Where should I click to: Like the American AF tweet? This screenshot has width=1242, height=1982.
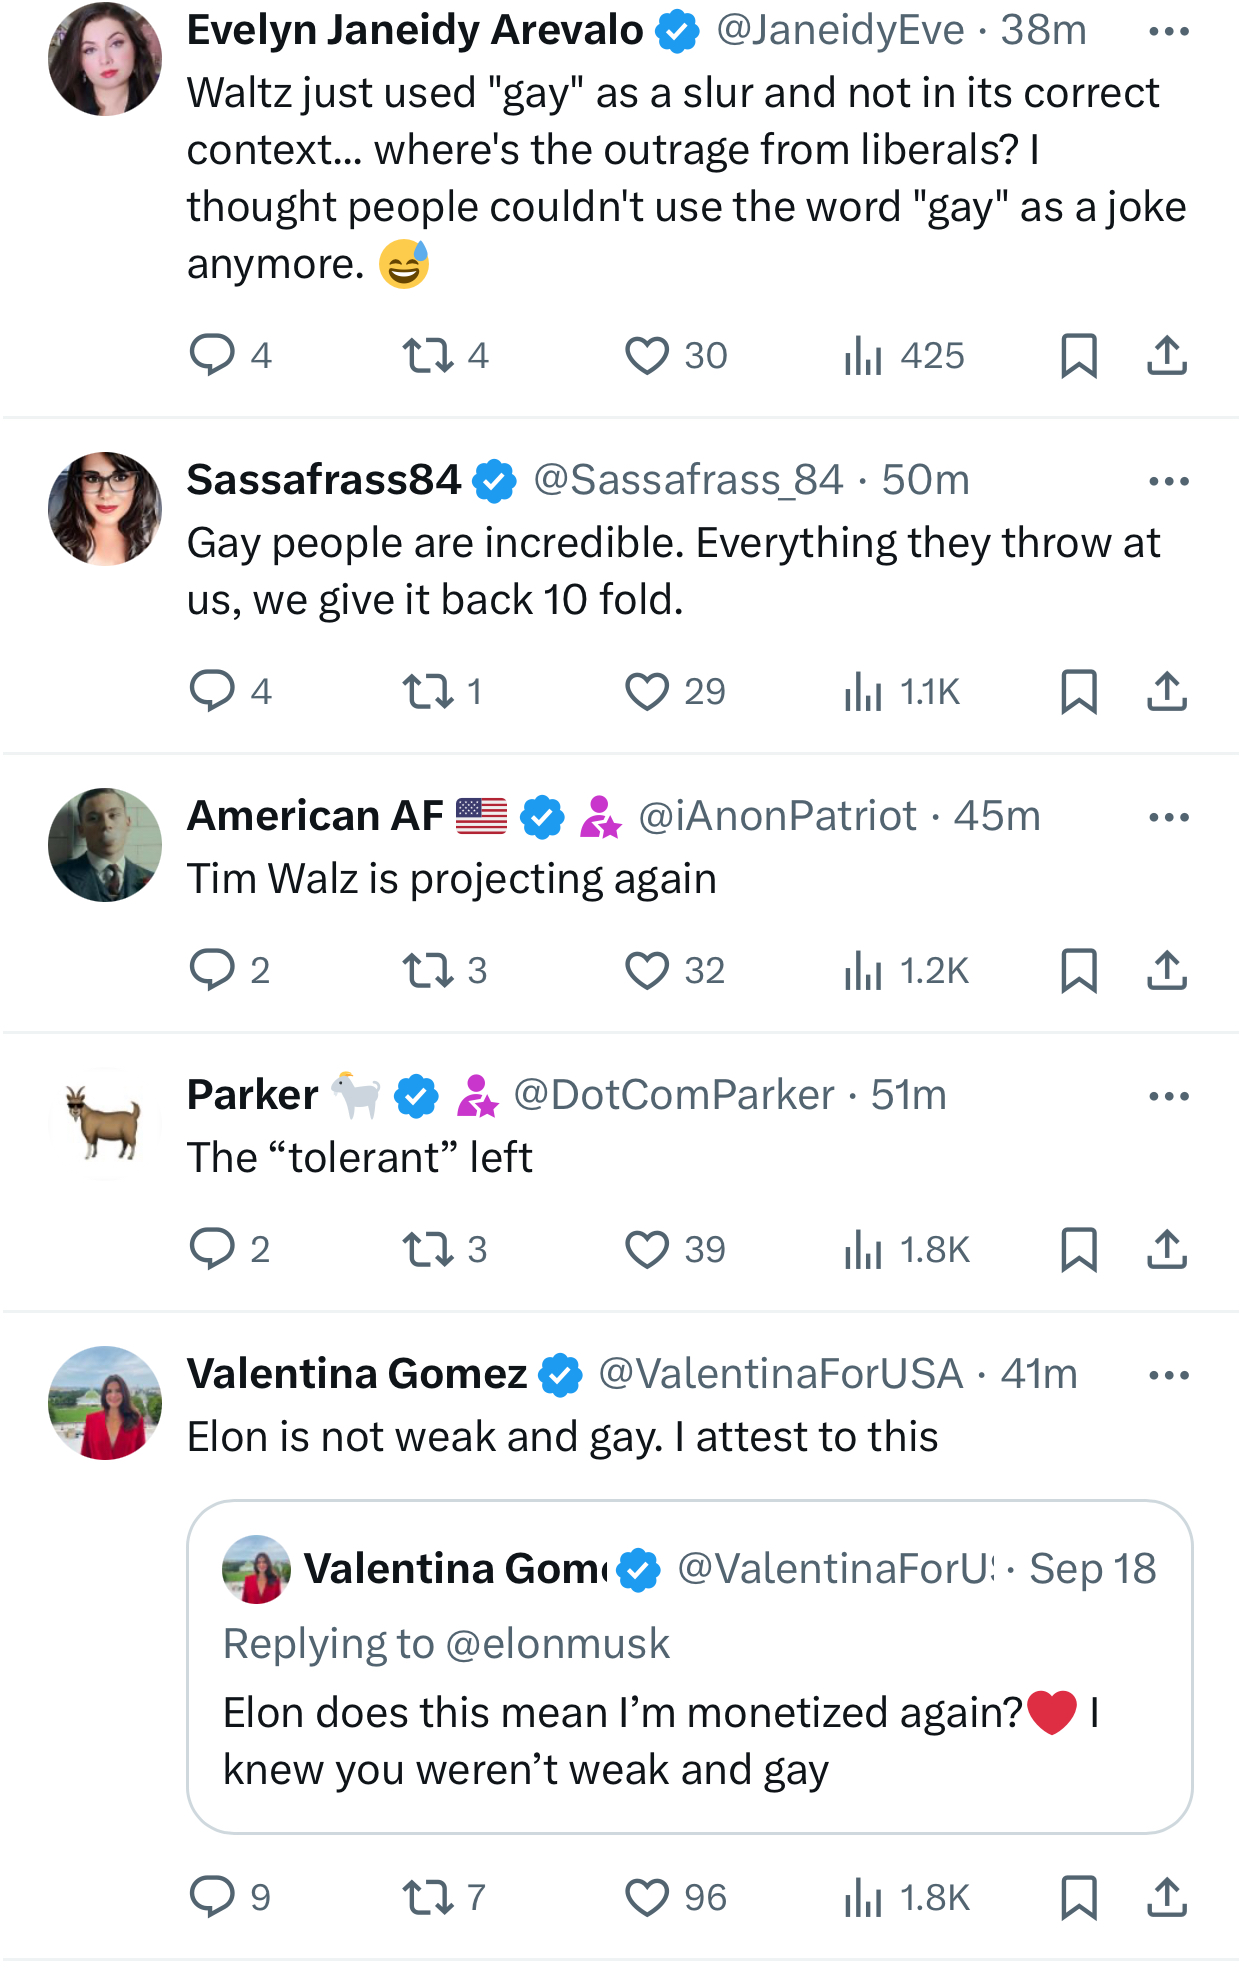coord(647,970)
